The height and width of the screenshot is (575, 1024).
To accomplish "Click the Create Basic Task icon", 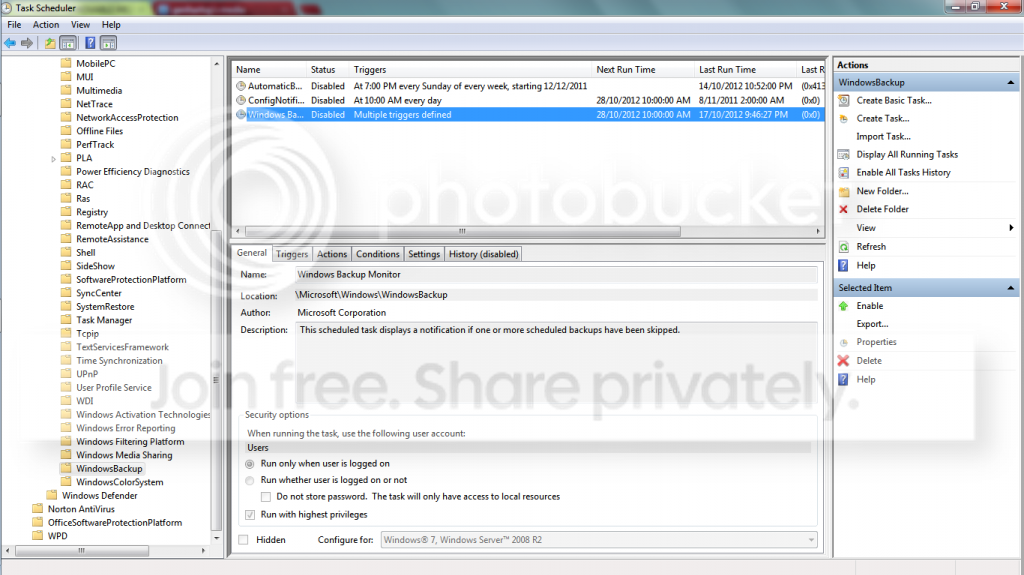I will pos(844,101).
